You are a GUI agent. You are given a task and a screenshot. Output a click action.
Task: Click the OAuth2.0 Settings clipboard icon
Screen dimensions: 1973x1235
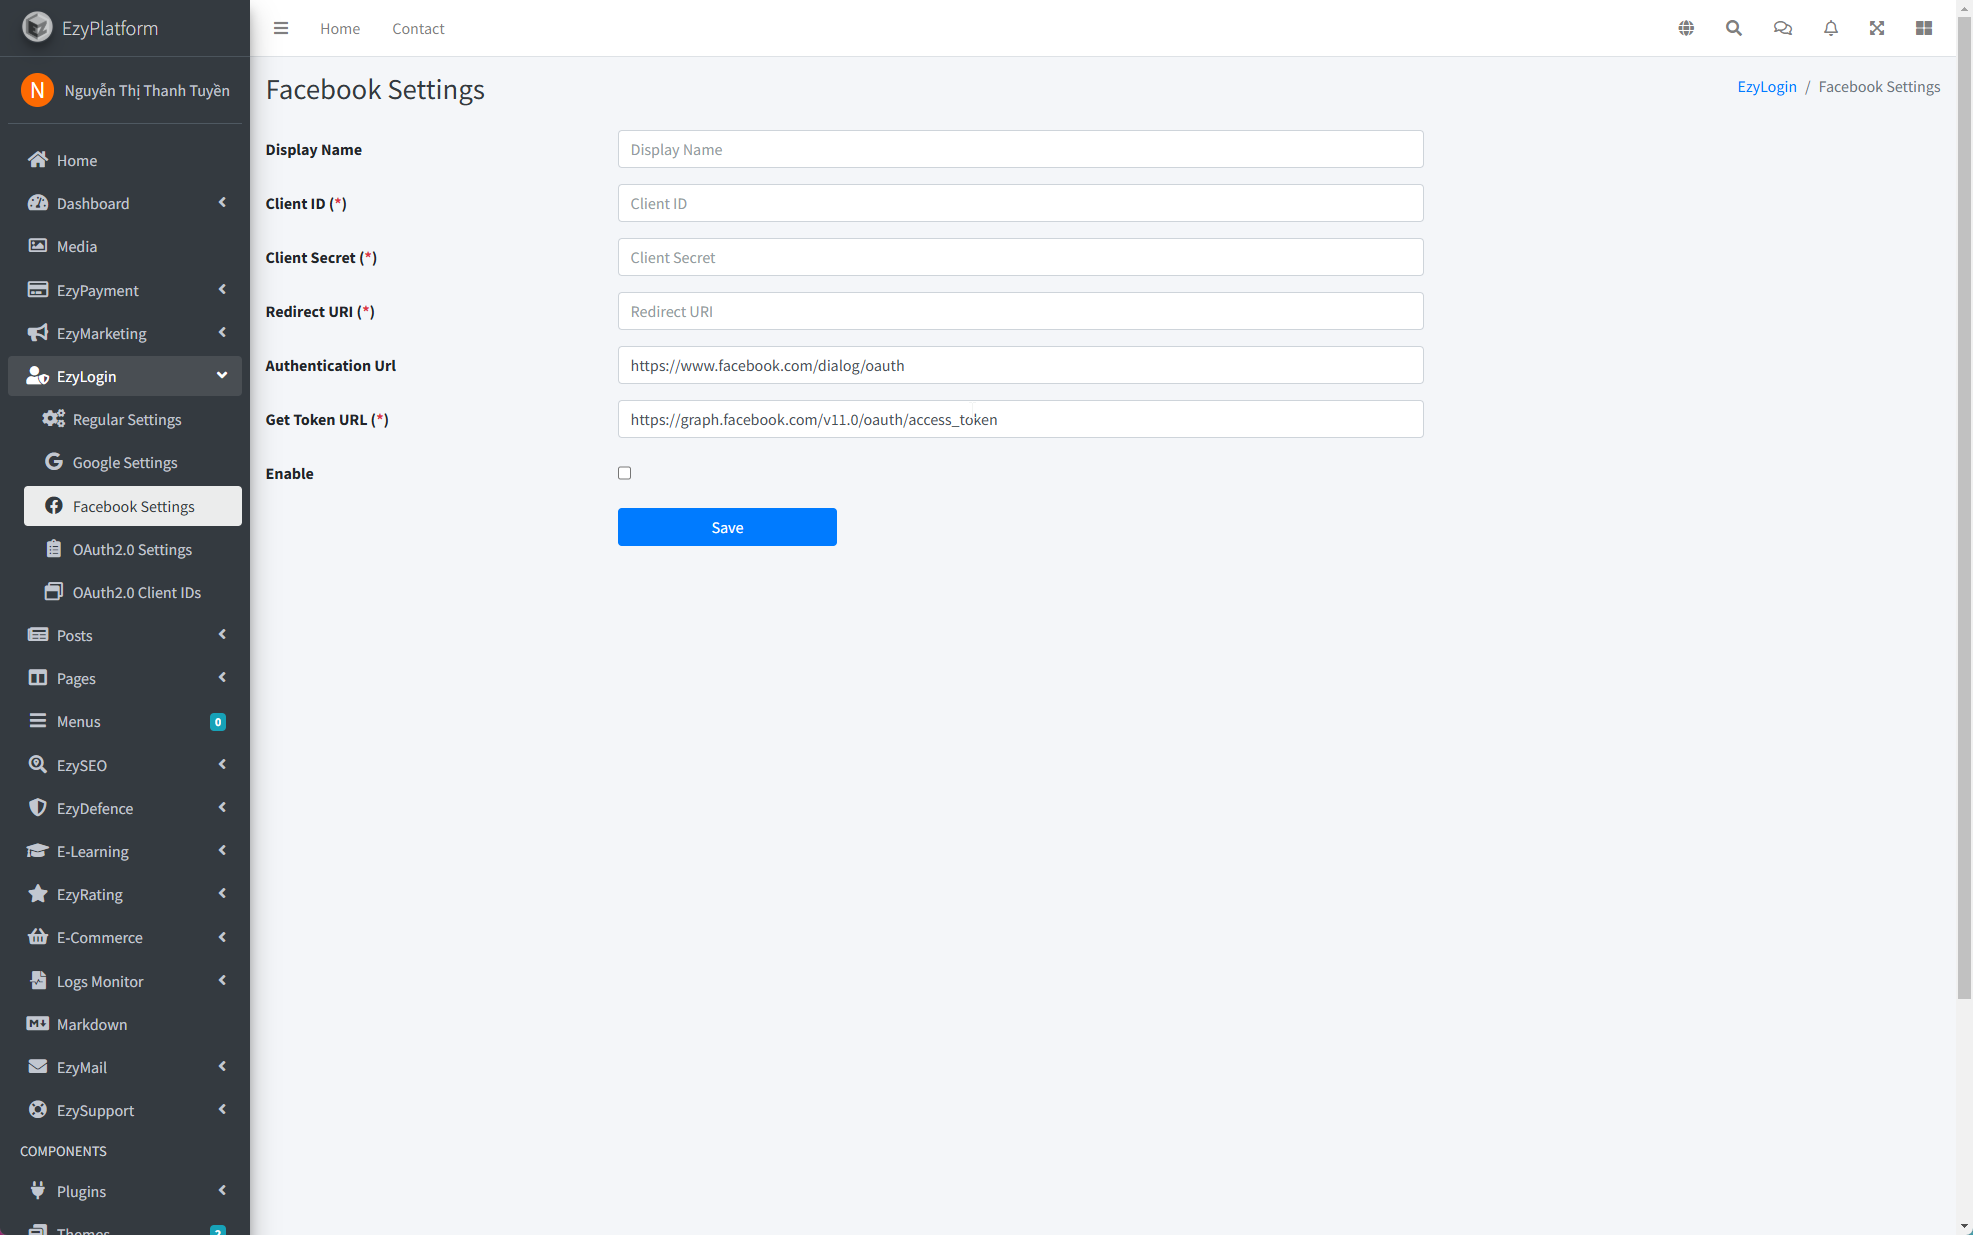pyautogui.click(x=54, y=549)
